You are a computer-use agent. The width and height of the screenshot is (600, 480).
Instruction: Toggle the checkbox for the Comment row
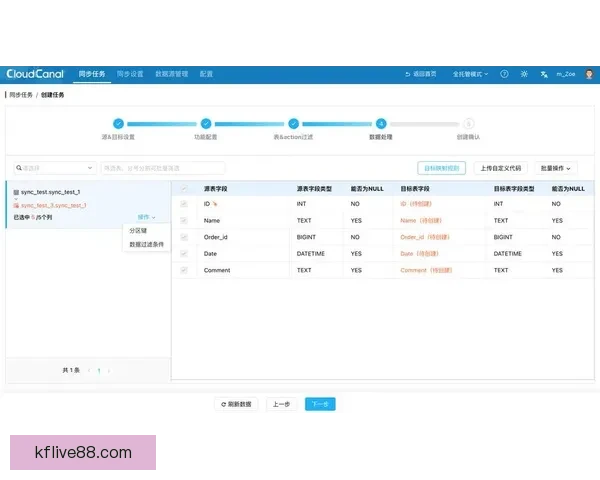[183, 270]
